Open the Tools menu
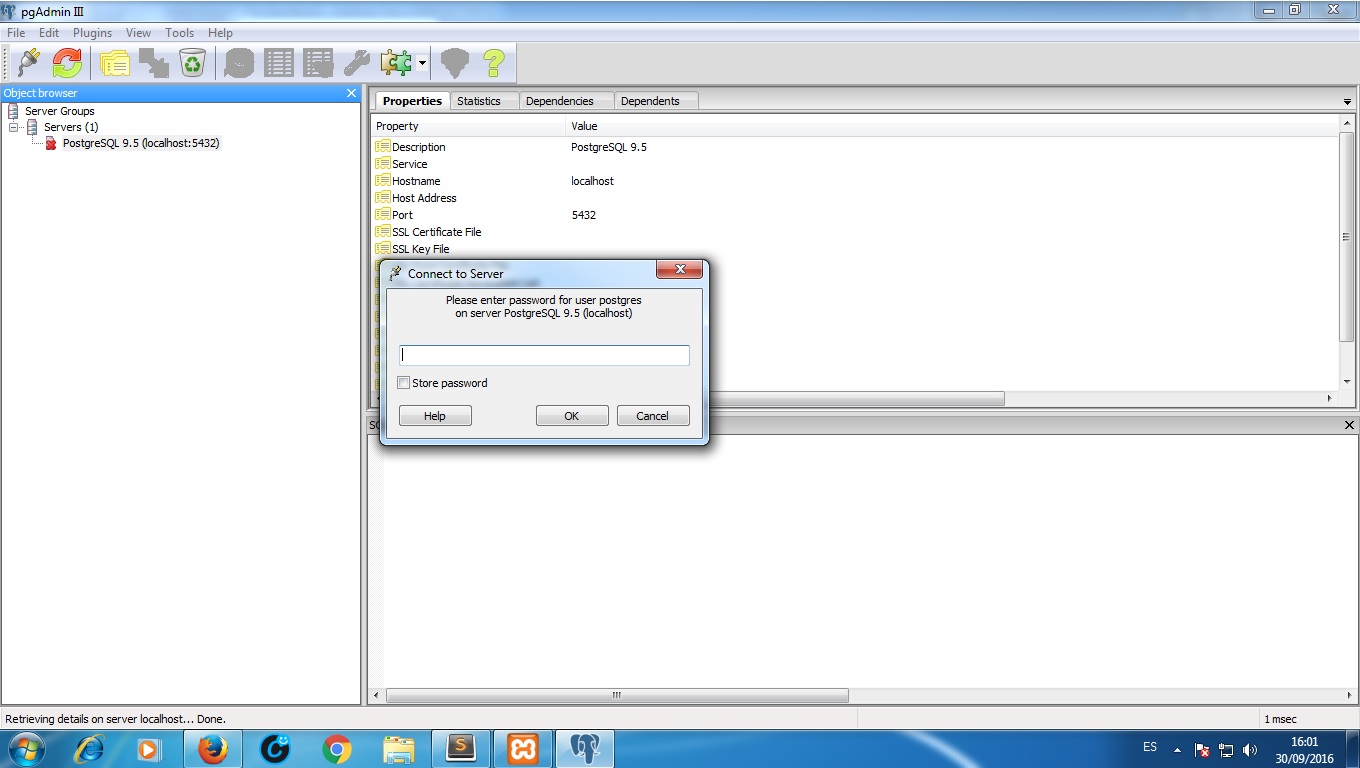The width and height of the screenshot is (1360, 768). [180, 33]
